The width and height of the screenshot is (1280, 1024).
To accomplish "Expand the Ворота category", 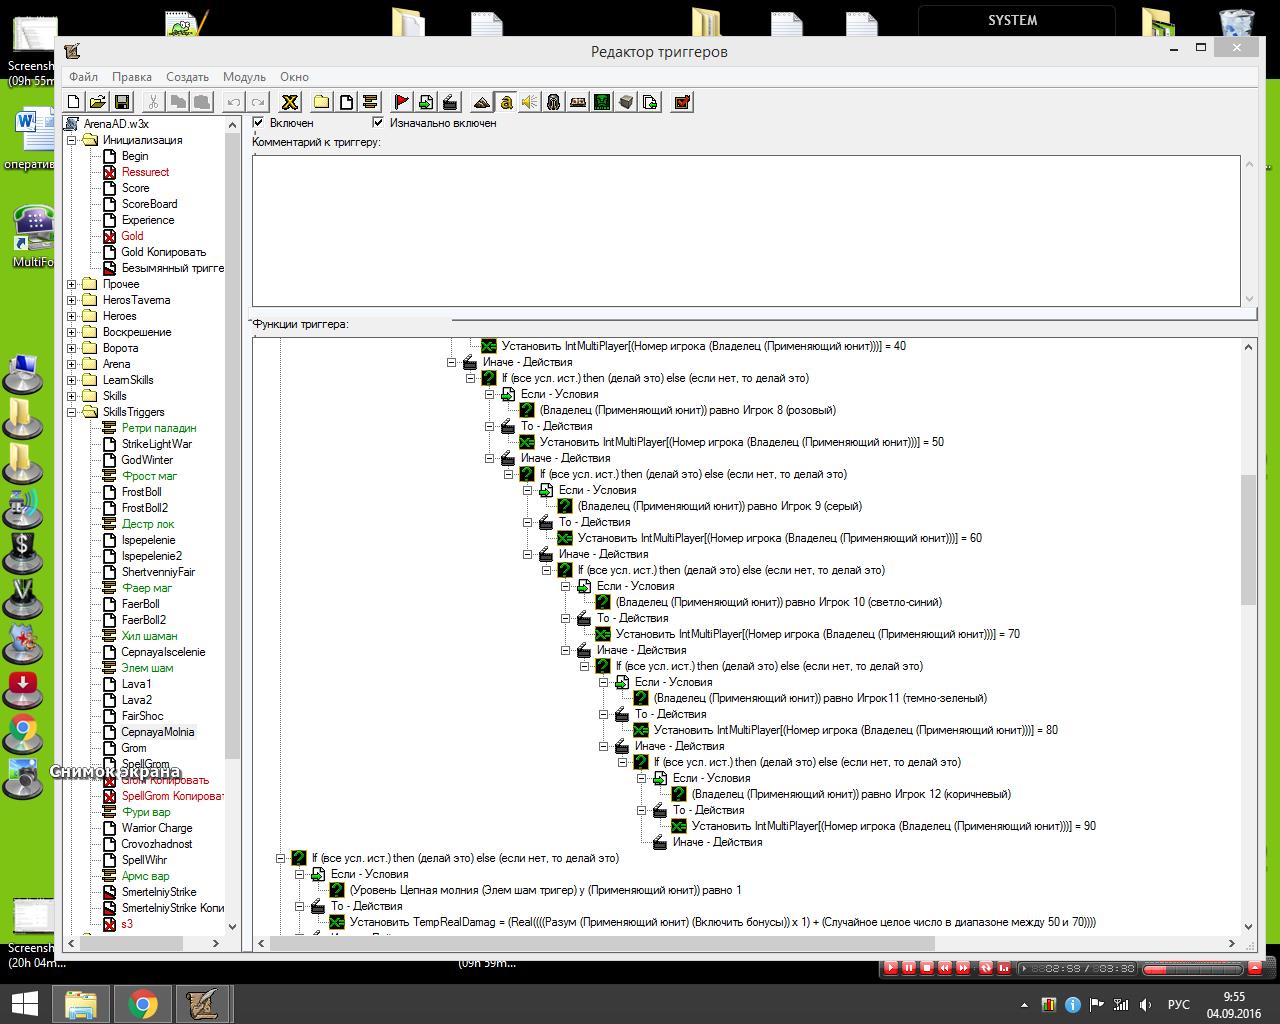I will 72,348.
